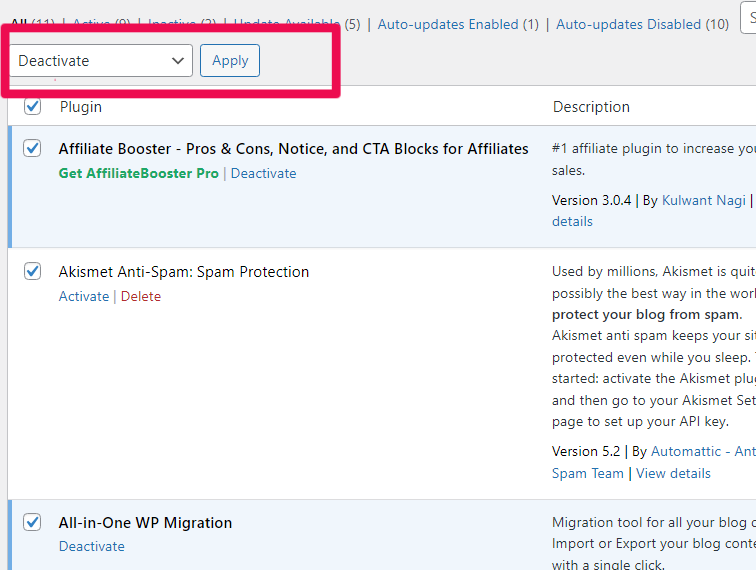Uncheck the Affiliate Booster plugin checkbox
The height and width of the screenshot is (570, 756).
click(32, 148)
